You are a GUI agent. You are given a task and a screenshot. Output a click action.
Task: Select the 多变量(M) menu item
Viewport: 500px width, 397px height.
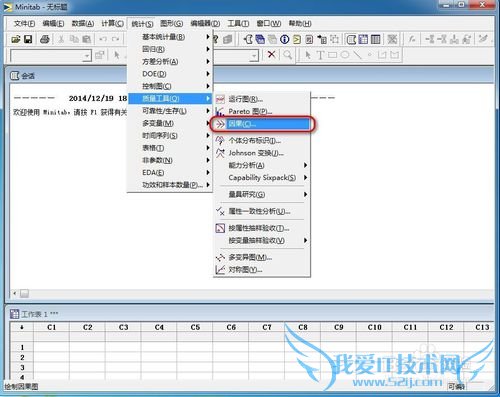click(170, 123)
